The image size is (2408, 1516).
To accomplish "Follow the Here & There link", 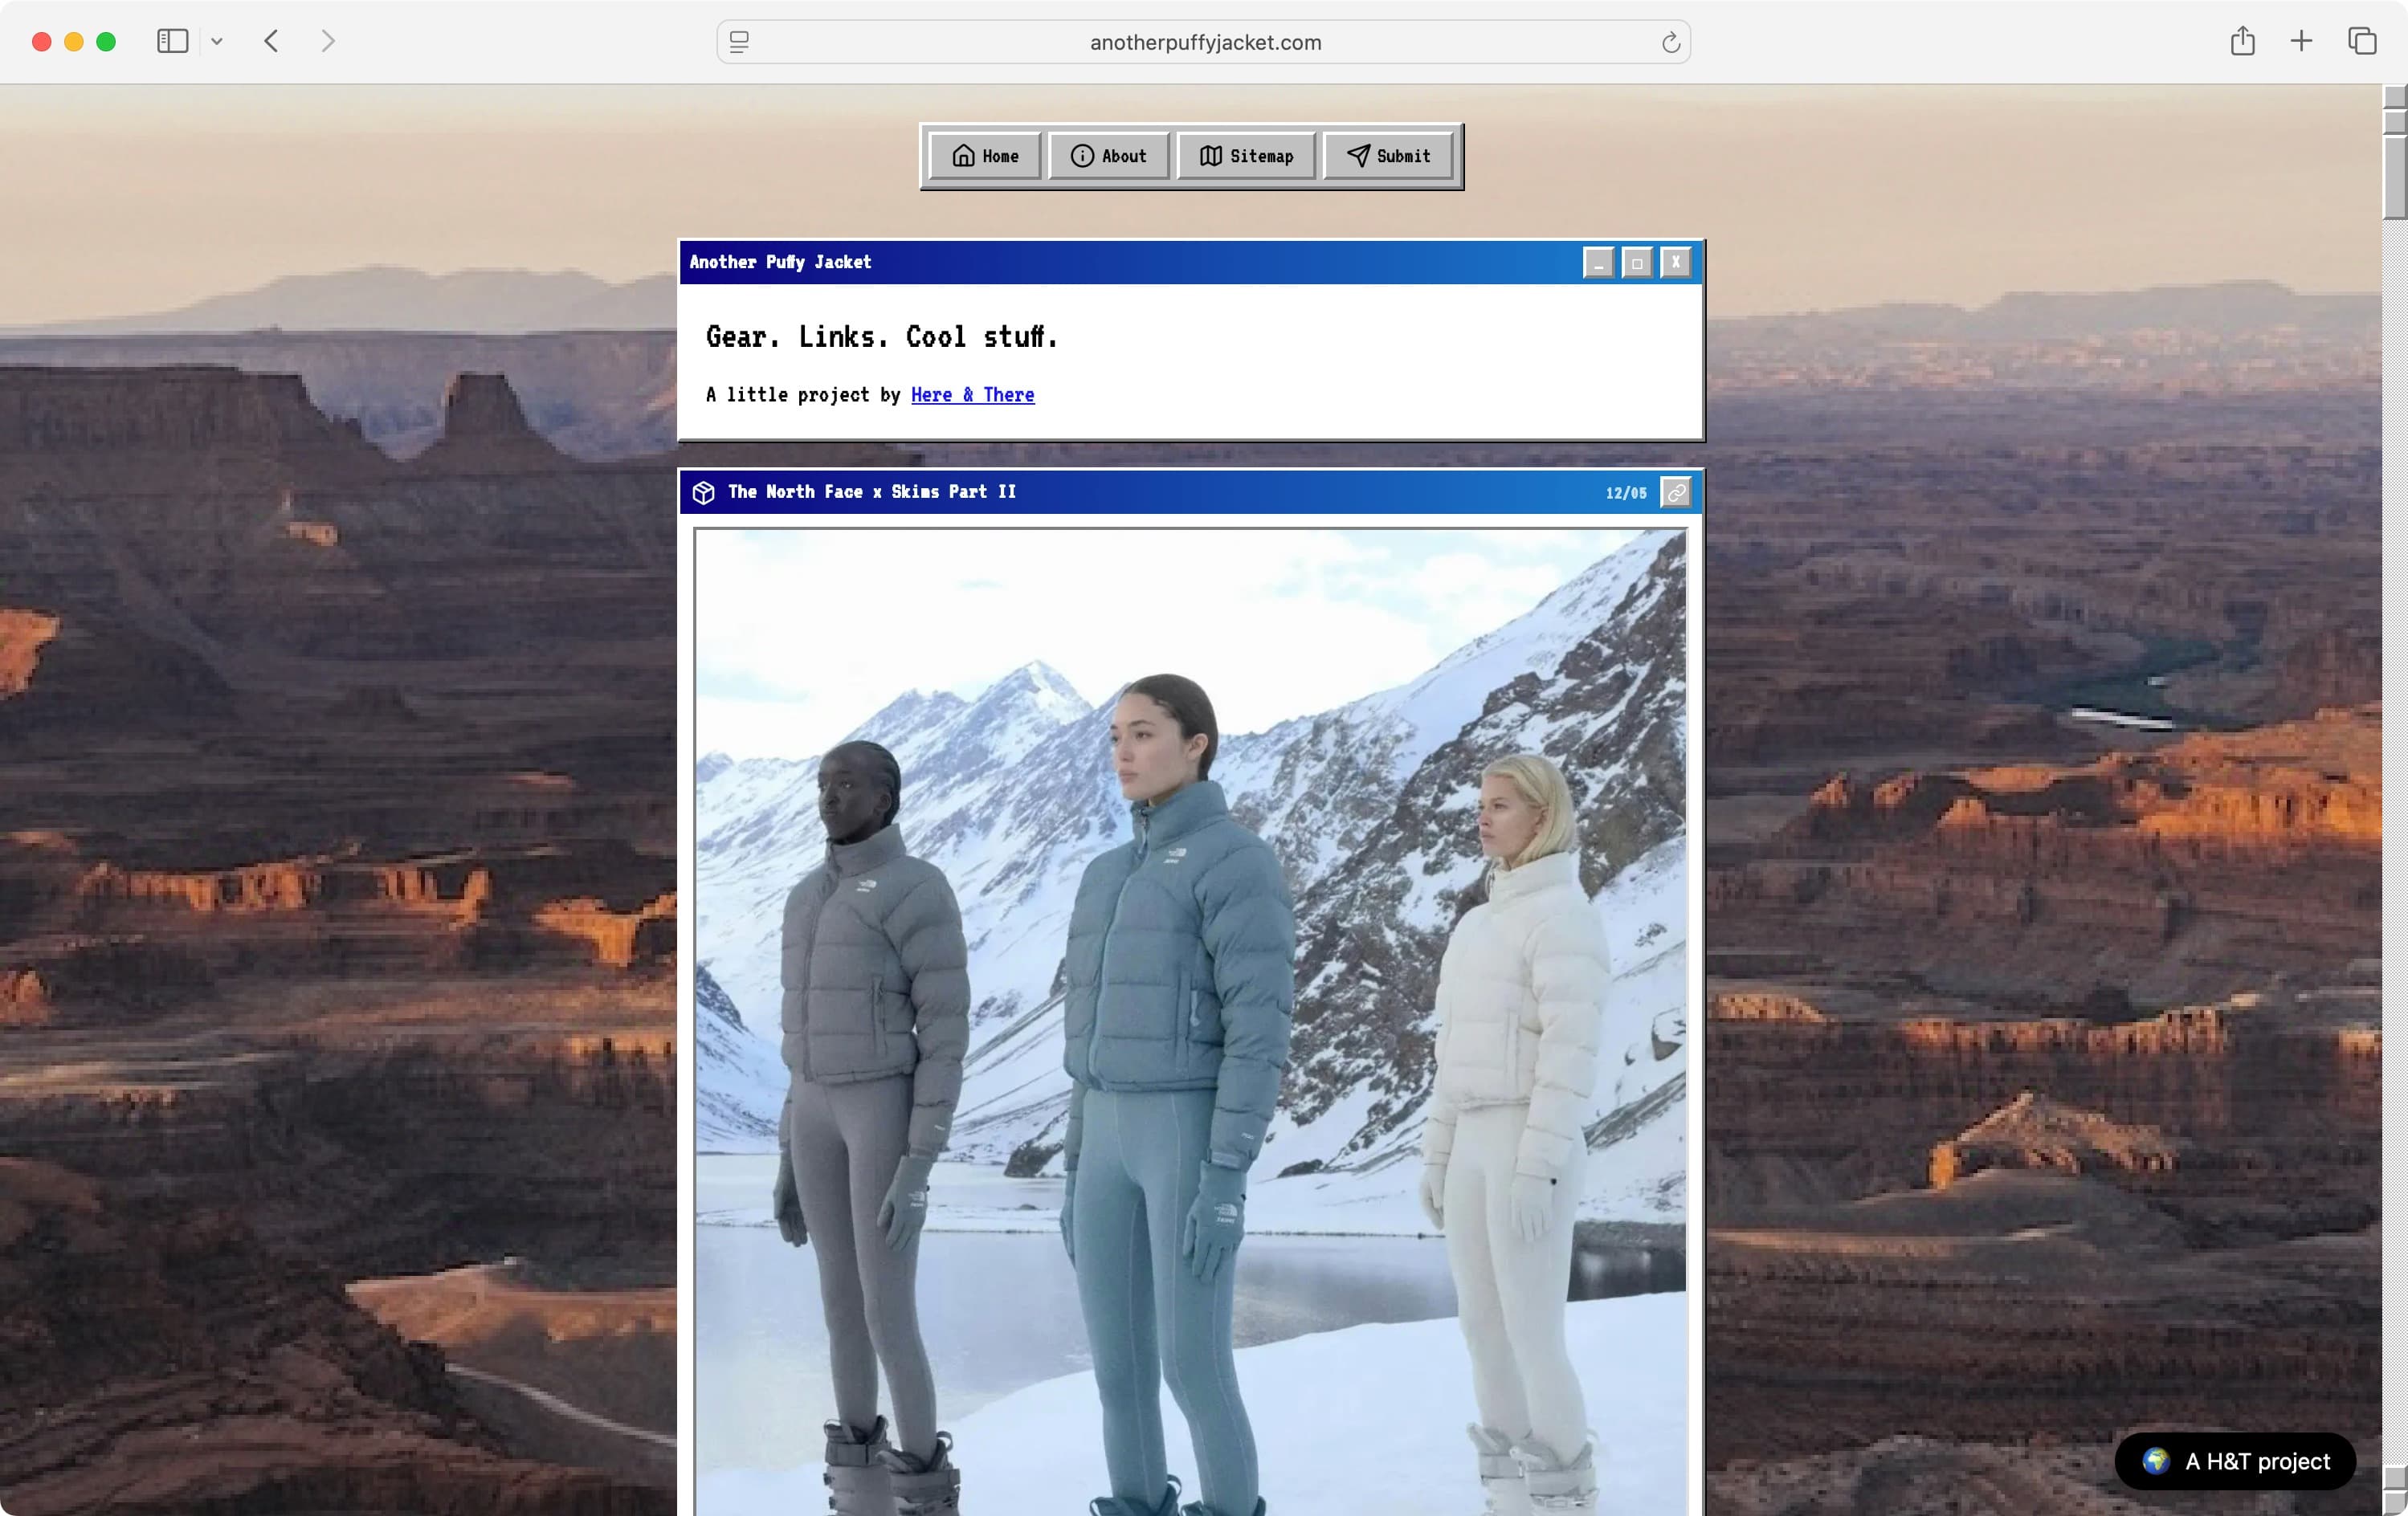I will click(x=972, y=395).
